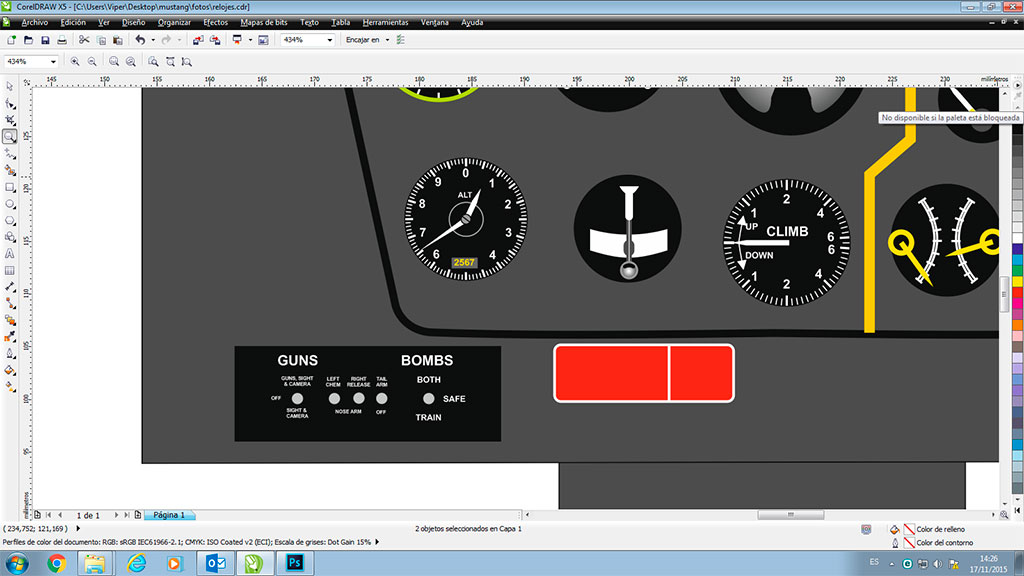The width and height of the screenshot is (1024, 576).
Task: Open Photoshop from the taskbar
Action: pyautogui.click(x=294, y=563)
